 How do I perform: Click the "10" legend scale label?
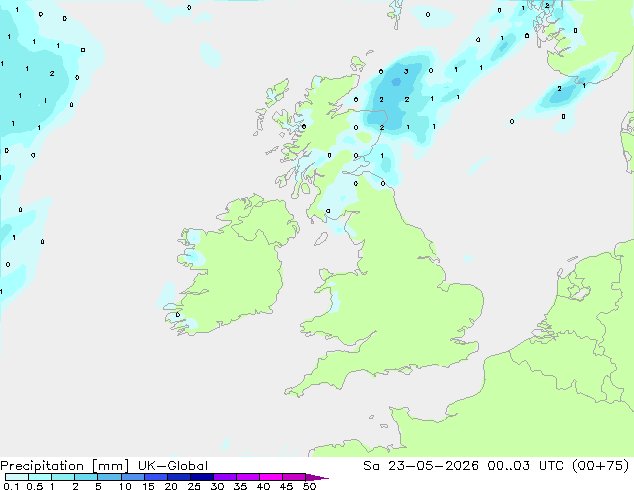pyautogui.click(x=125, y=486)
